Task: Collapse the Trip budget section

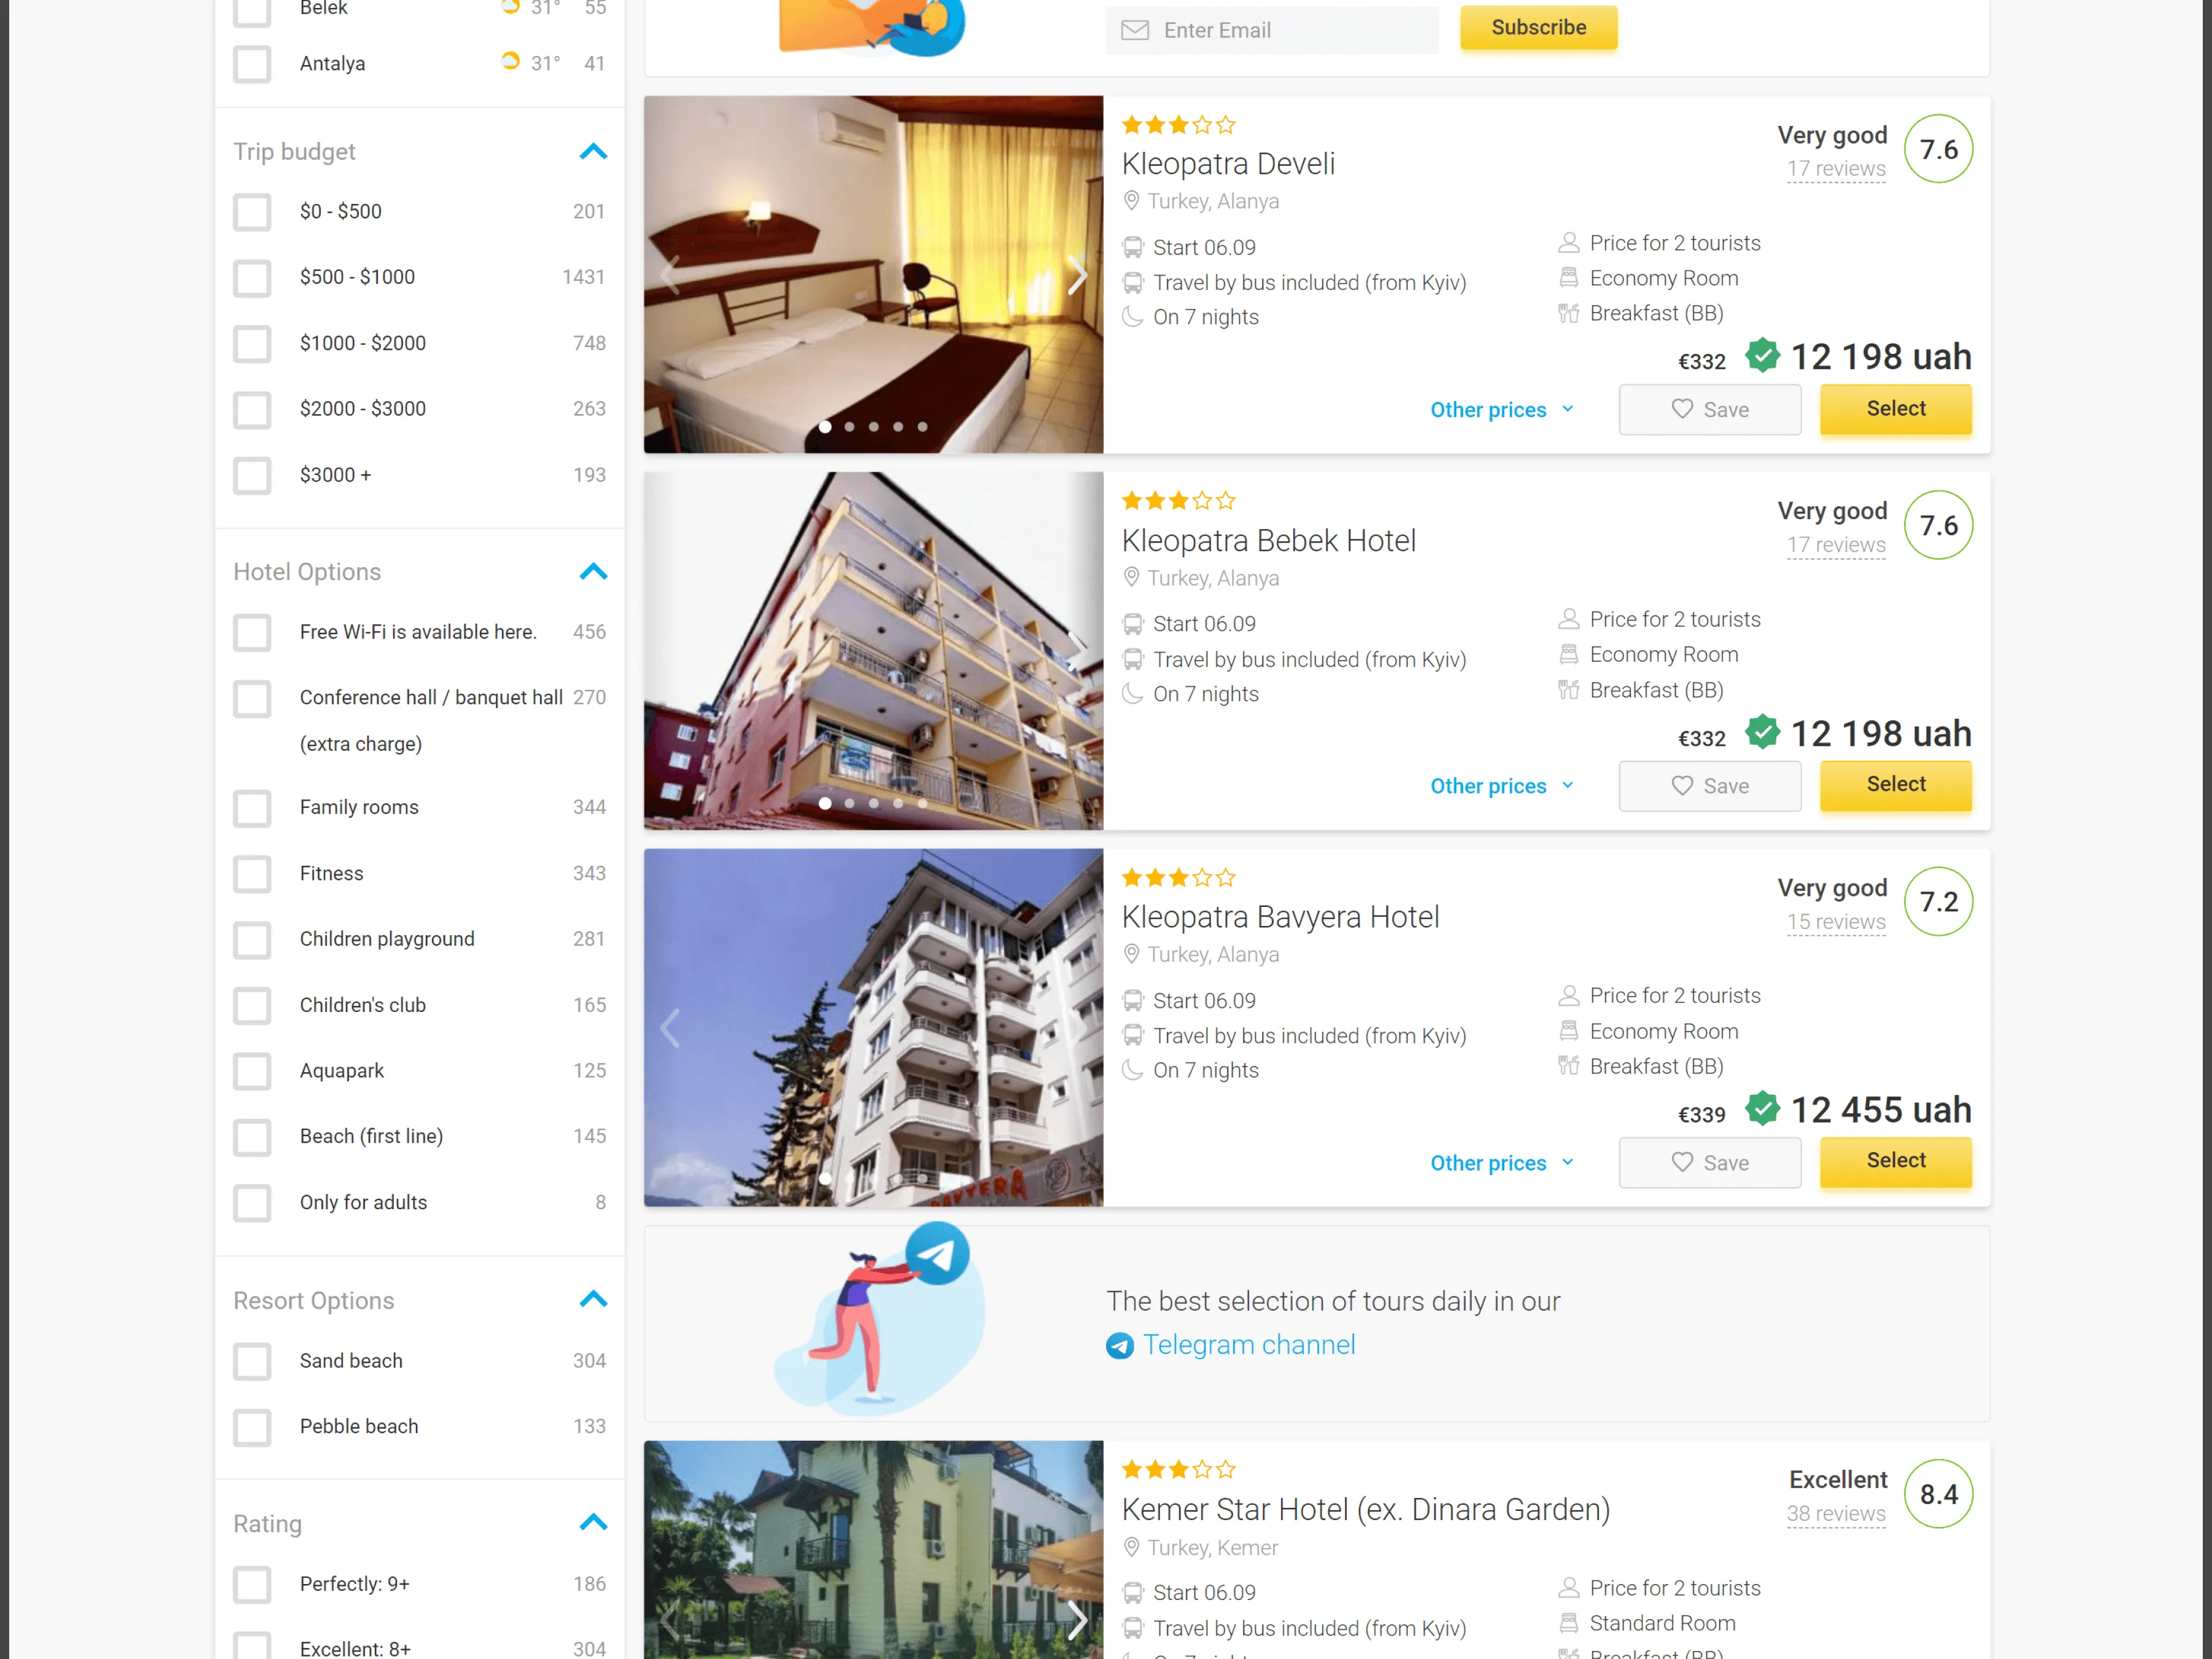Action: coord(593,152)
